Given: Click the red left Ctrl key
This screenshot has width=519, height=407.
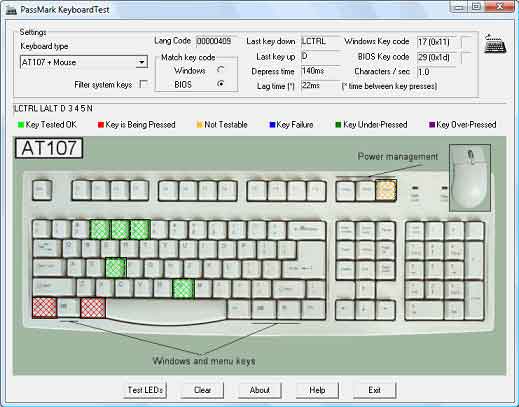Looking at the screenshot, I should tap(44, 308).
